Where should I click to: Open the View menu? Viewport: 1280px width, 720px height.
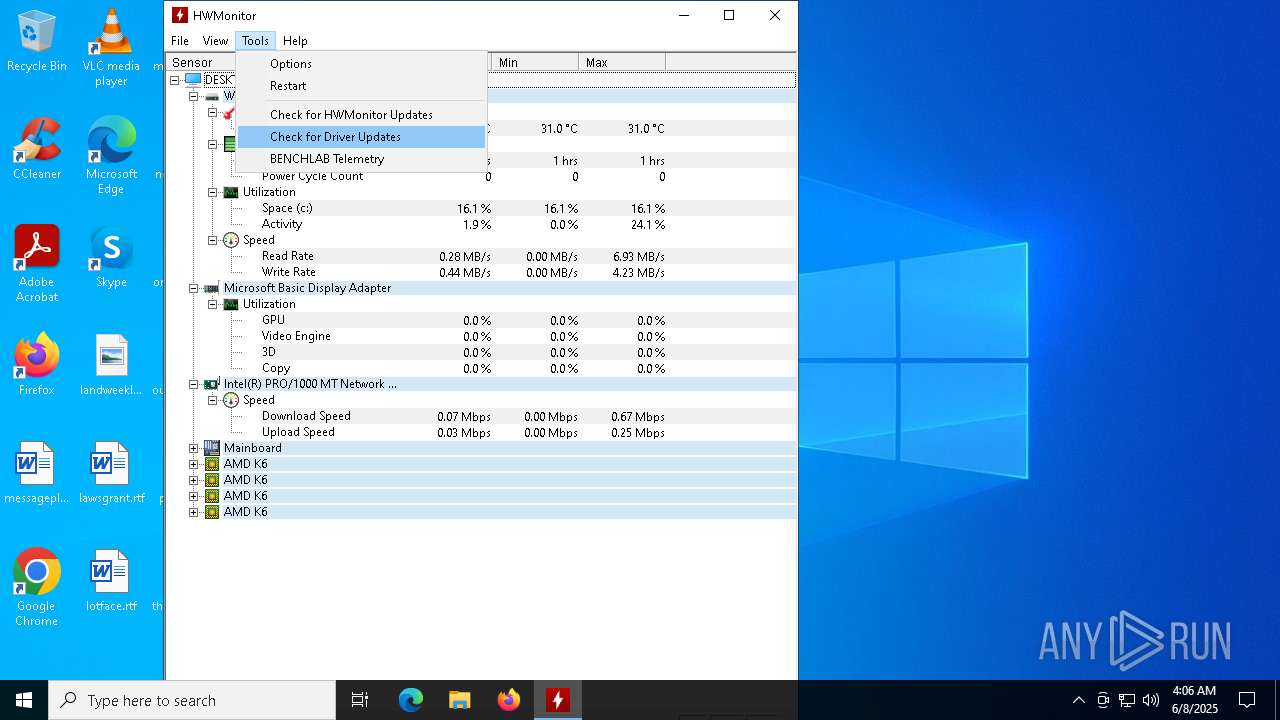(215, 41)
